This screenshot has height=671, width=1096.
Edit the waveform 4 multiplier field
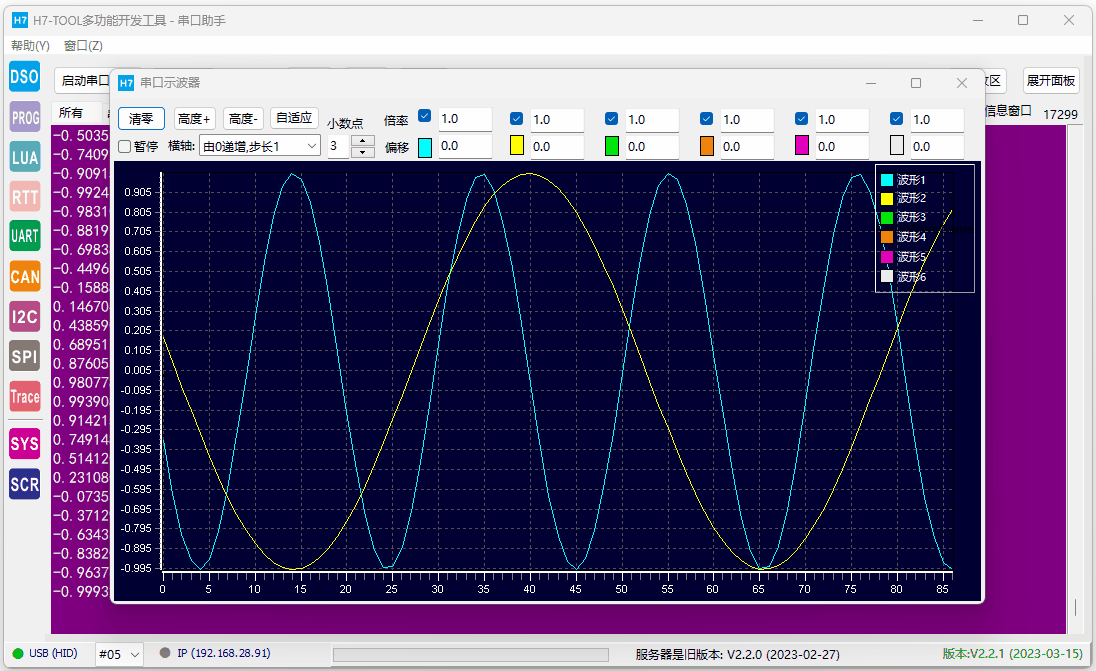748,120
